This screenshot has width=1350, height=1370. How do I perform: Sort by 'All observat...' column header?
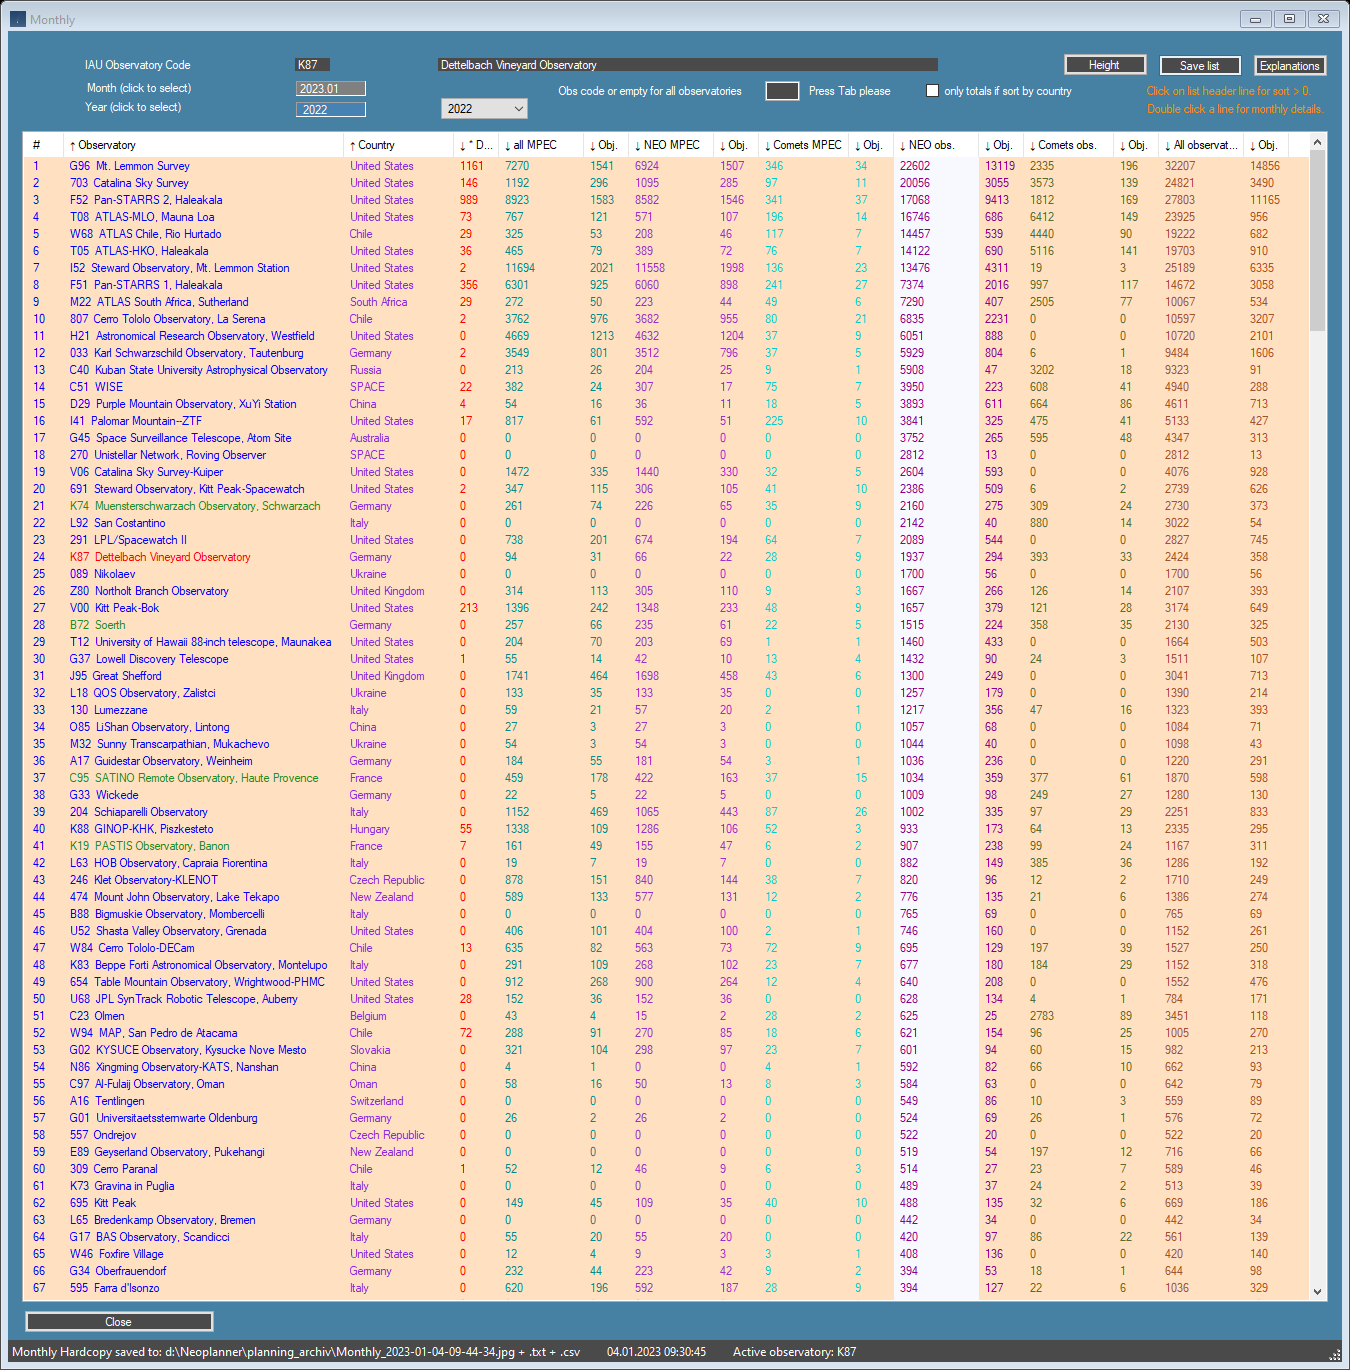(1201, 145)
